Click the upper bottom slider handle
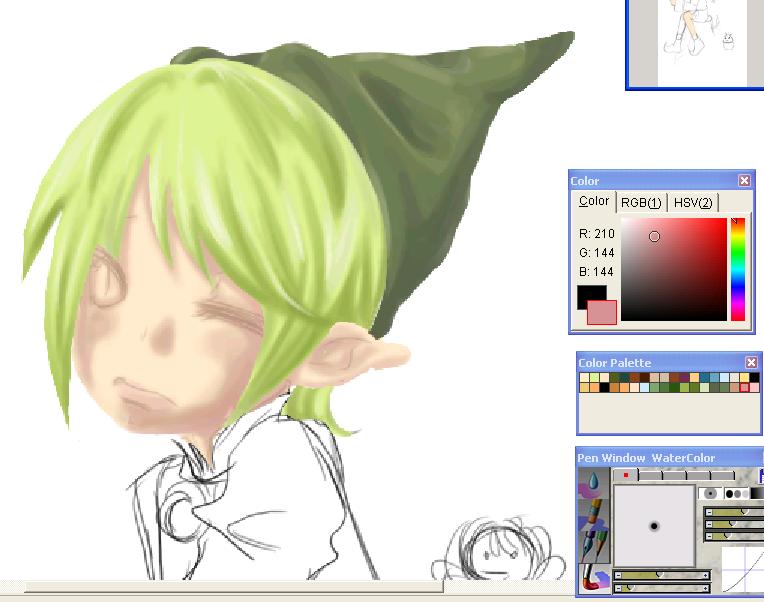 coord(660,575)
